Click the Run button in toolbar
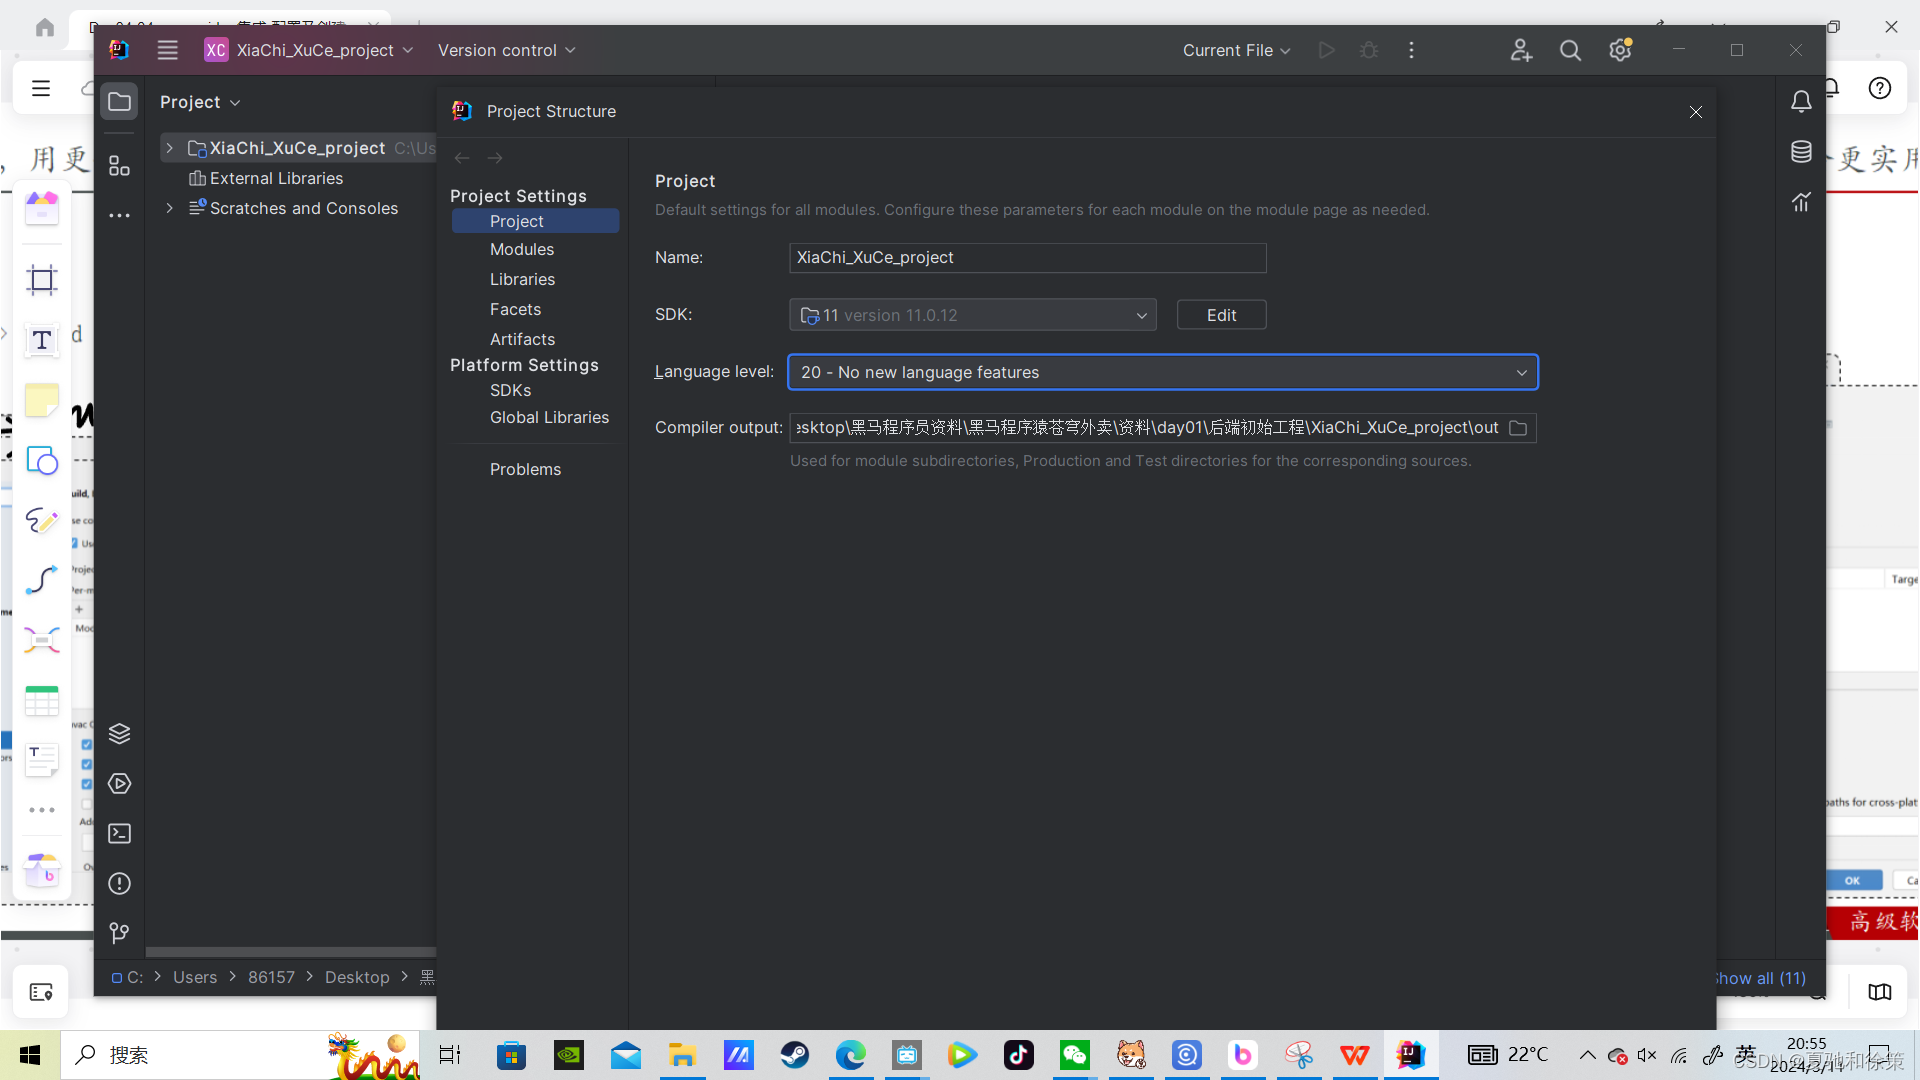 click(1326, 50)
